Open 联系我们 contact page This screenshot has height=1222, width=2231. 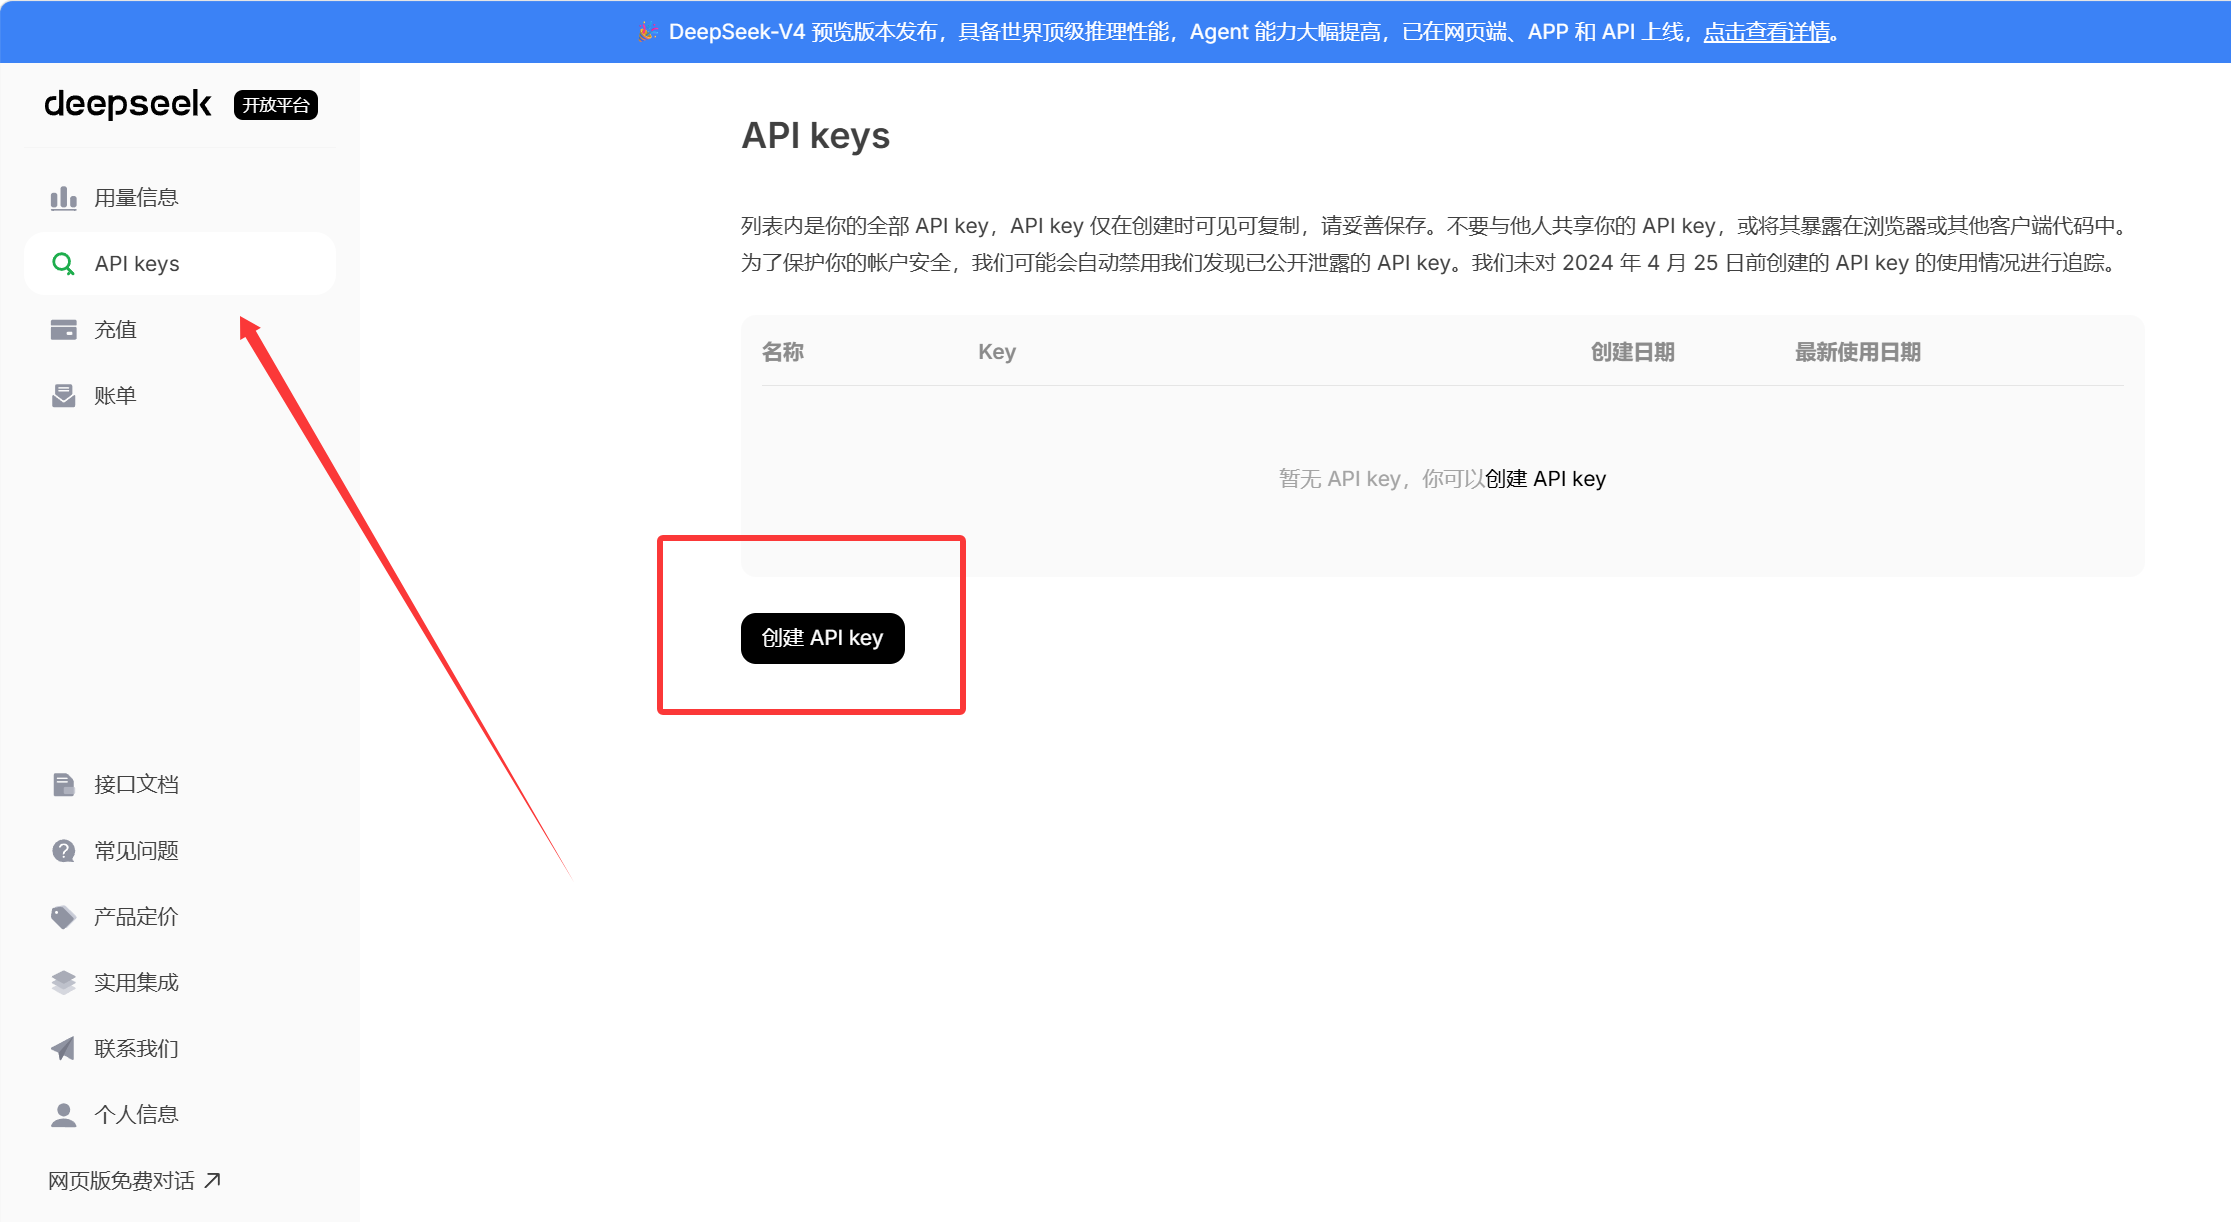[180, 1049]
